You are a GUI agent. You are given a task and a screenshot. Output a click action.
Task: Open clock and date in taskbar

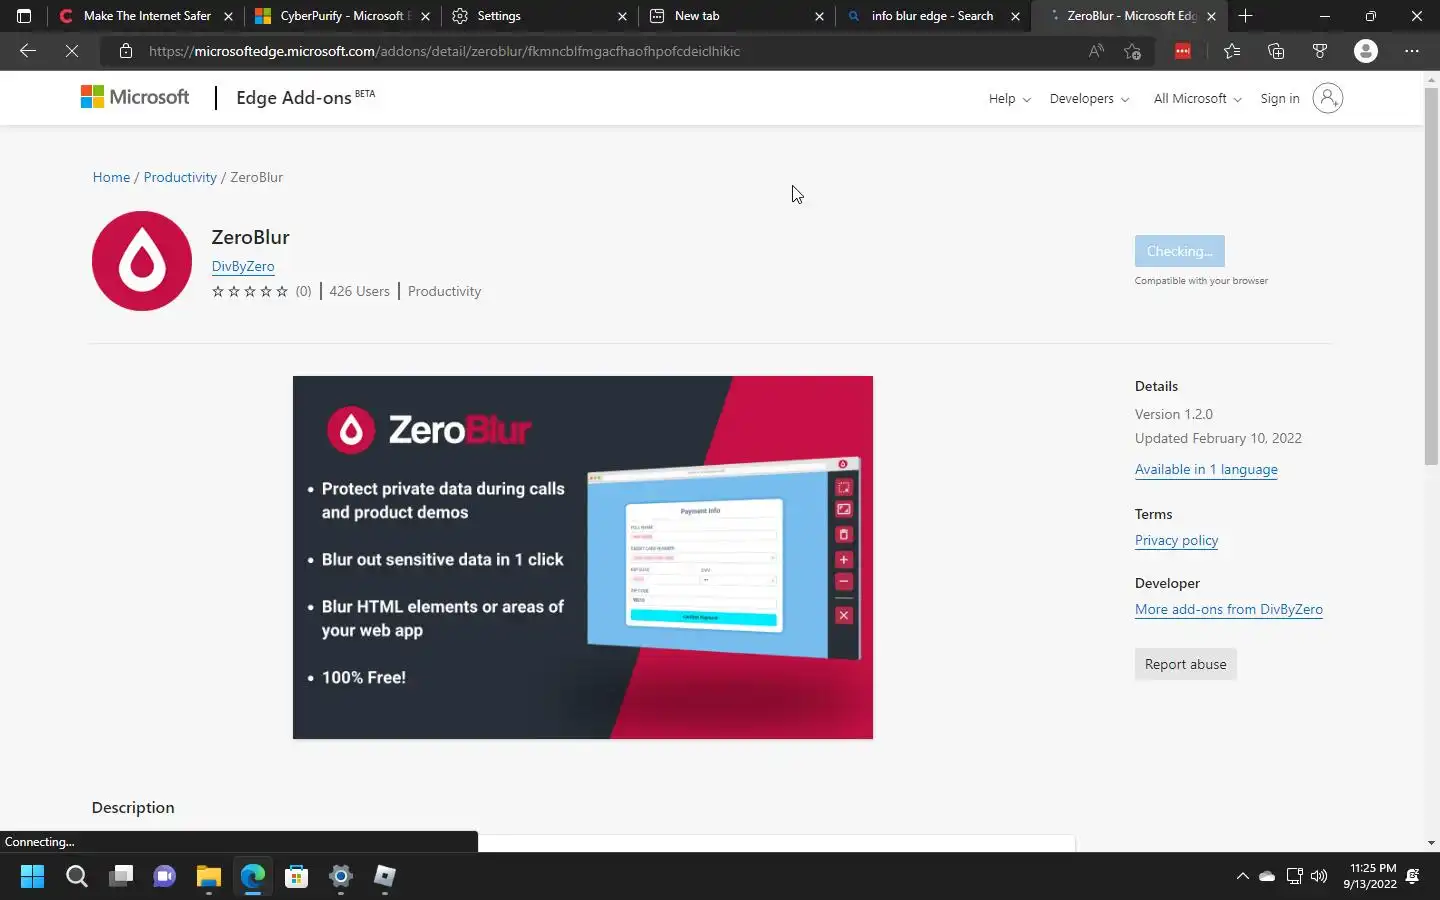(1369, 876)
